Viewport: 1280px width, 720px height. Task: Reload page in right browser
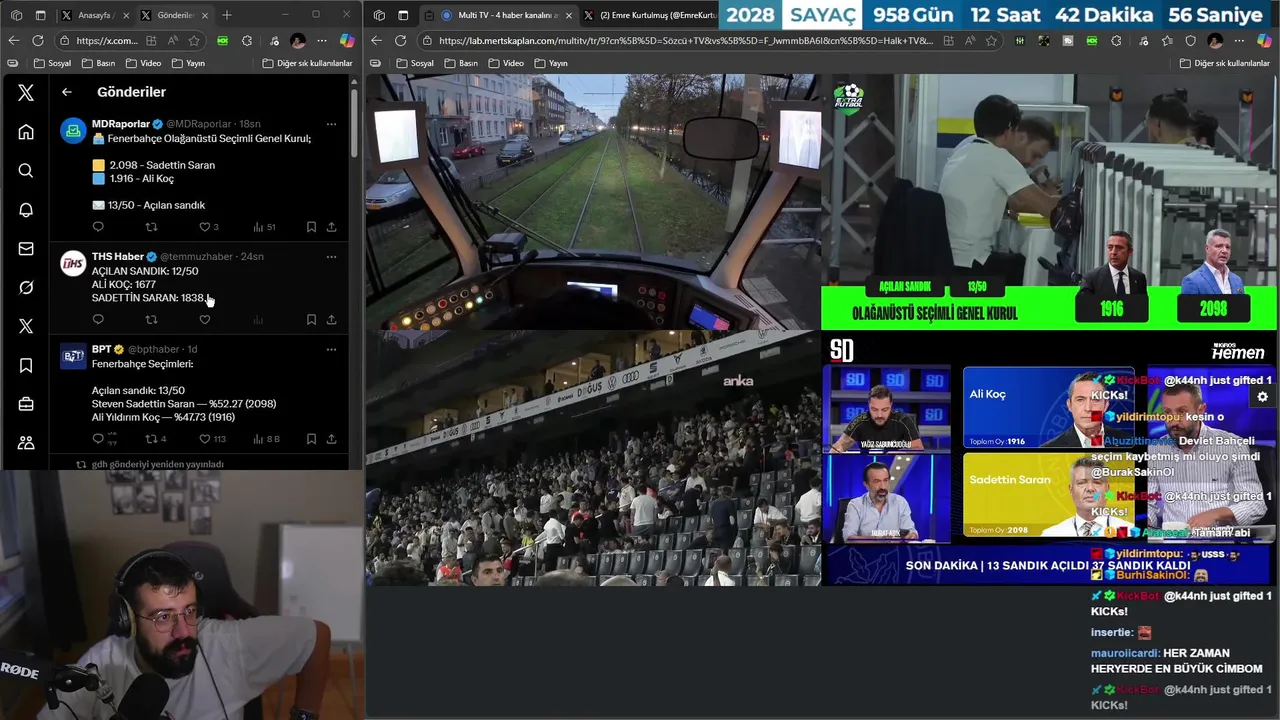click(x=400, y=40)
